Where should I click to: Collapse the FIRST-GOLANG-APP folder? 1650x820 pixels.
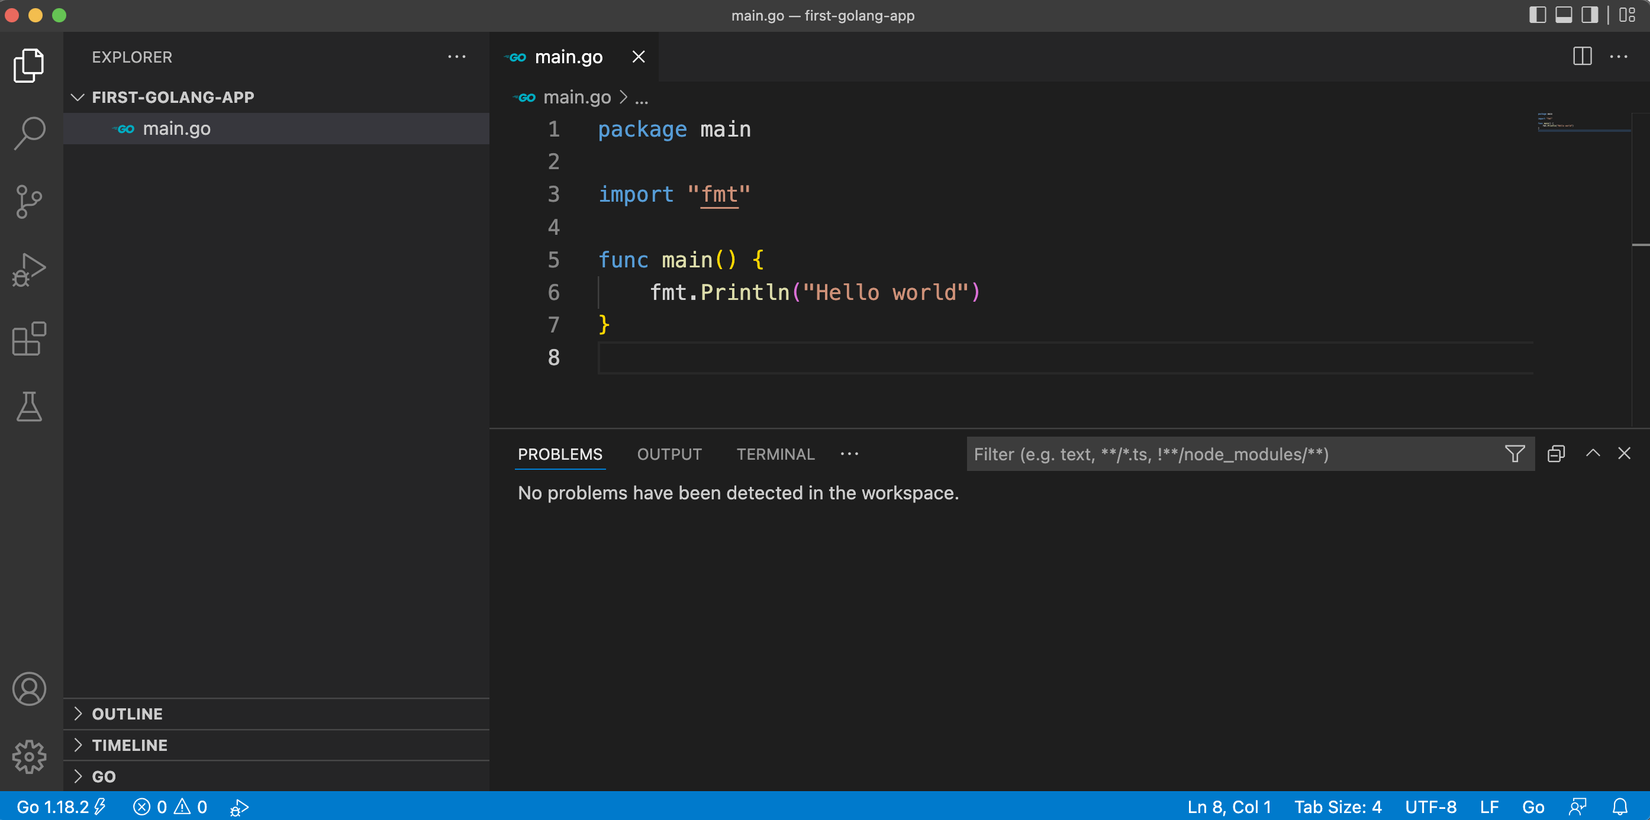(172, 97)
